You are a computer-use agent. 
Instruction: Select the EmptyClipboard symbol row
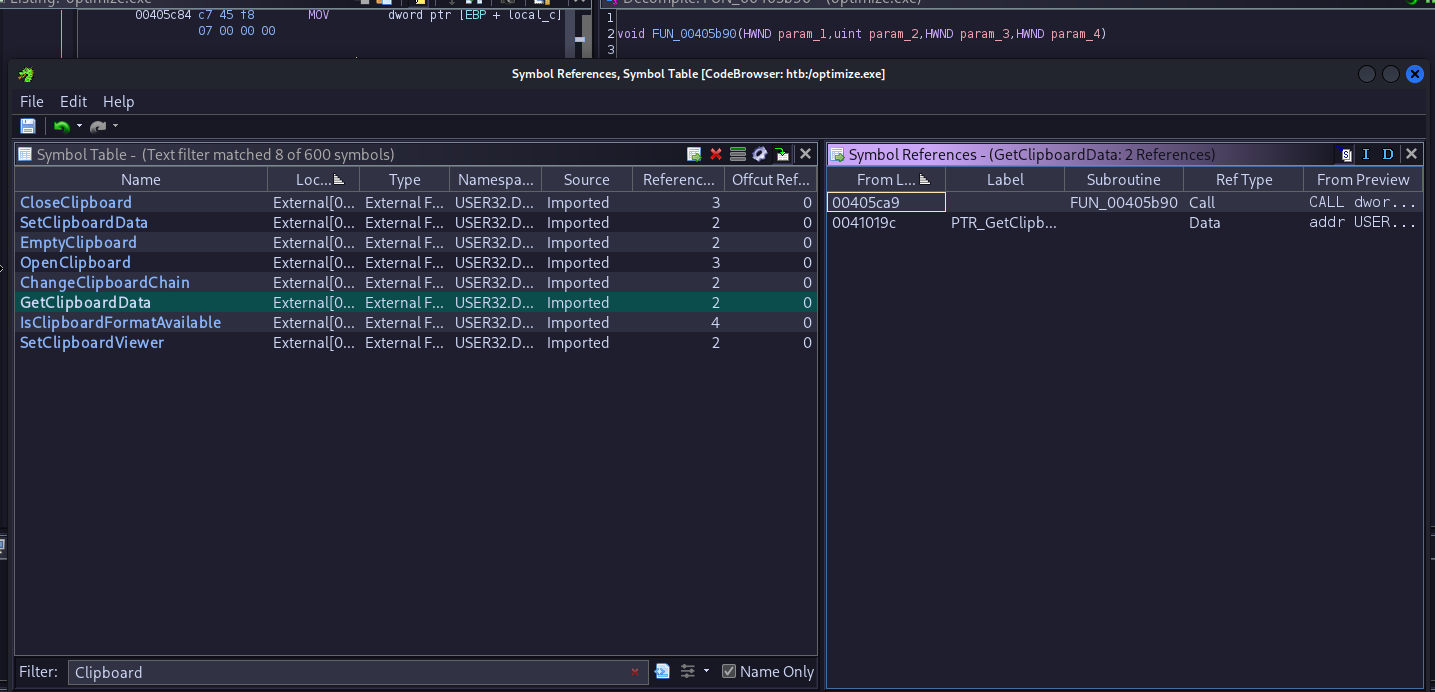pos(416,242)
